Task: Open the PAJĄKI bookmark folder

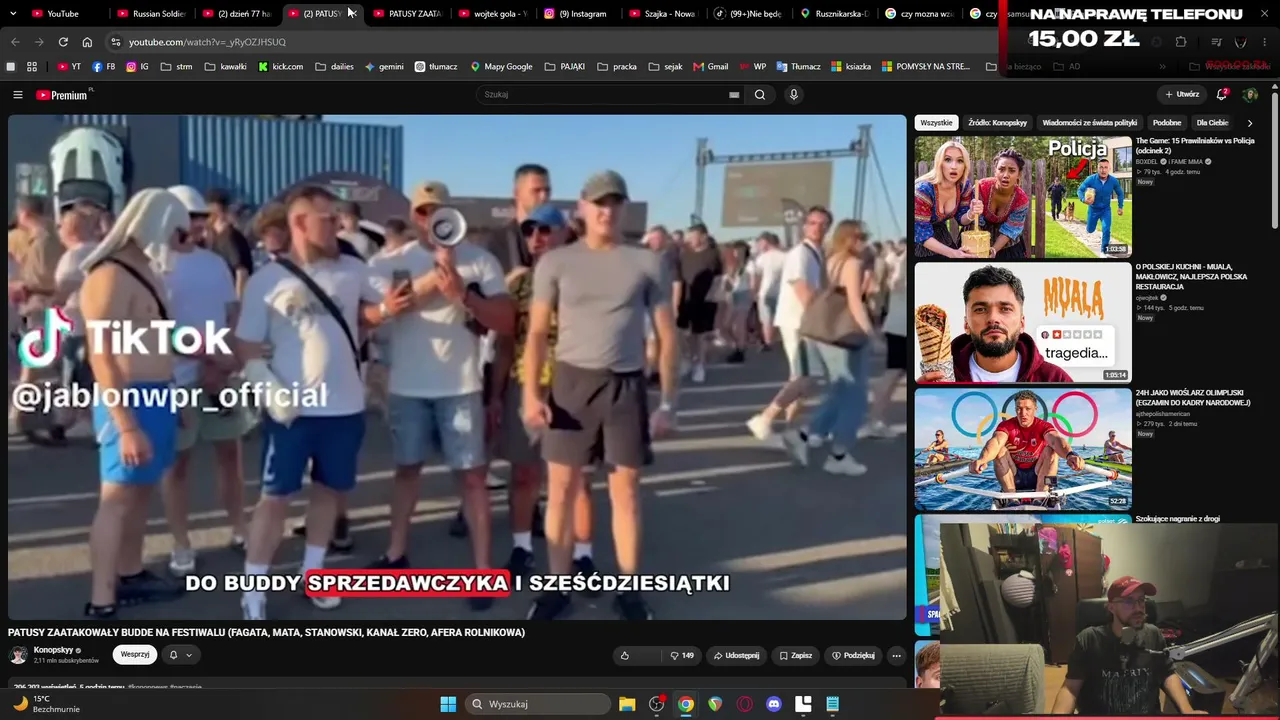Action: click(x=565, y=67)
